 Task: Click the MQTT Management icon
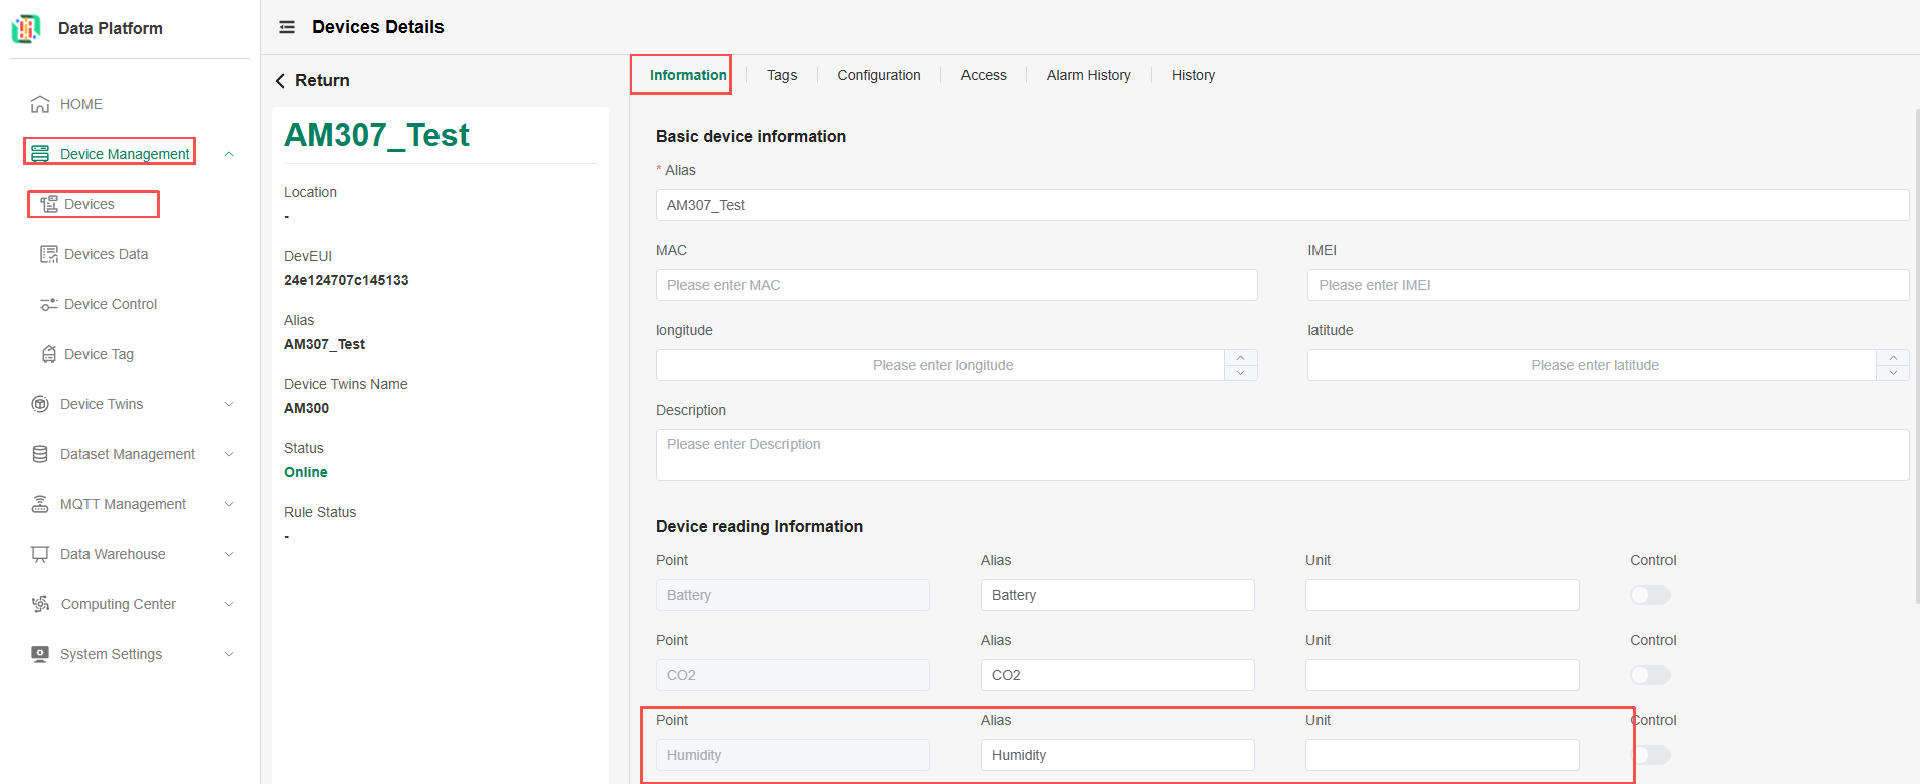pyautogui.click(x=40, y=504)
